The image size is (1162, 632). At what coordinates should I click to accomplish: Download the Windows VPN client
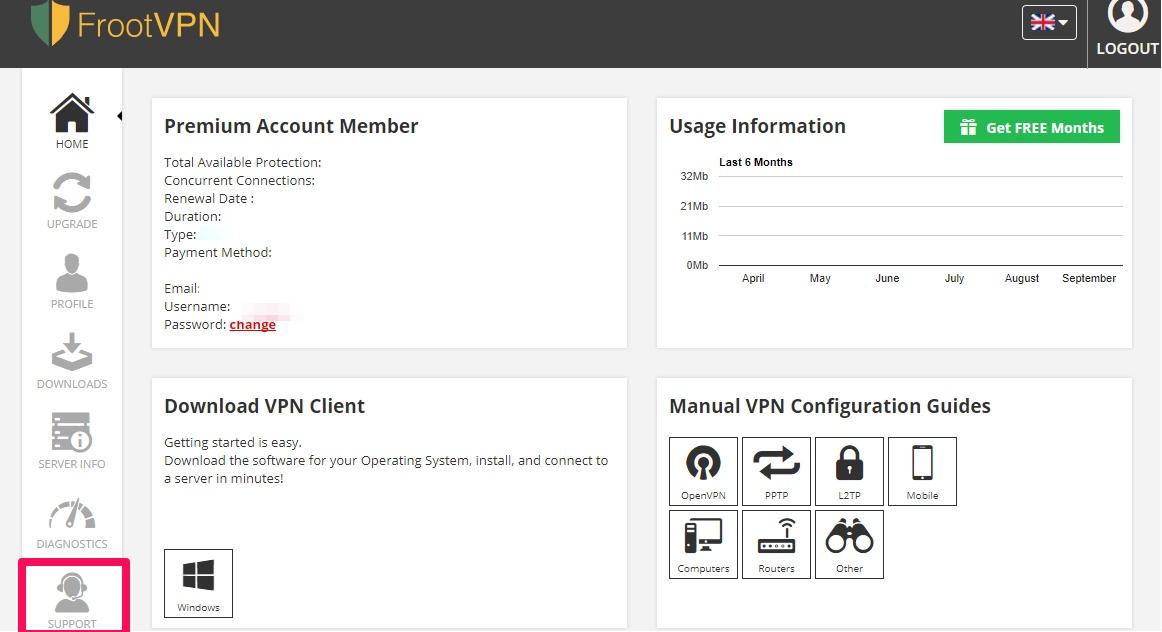(198, 583)
